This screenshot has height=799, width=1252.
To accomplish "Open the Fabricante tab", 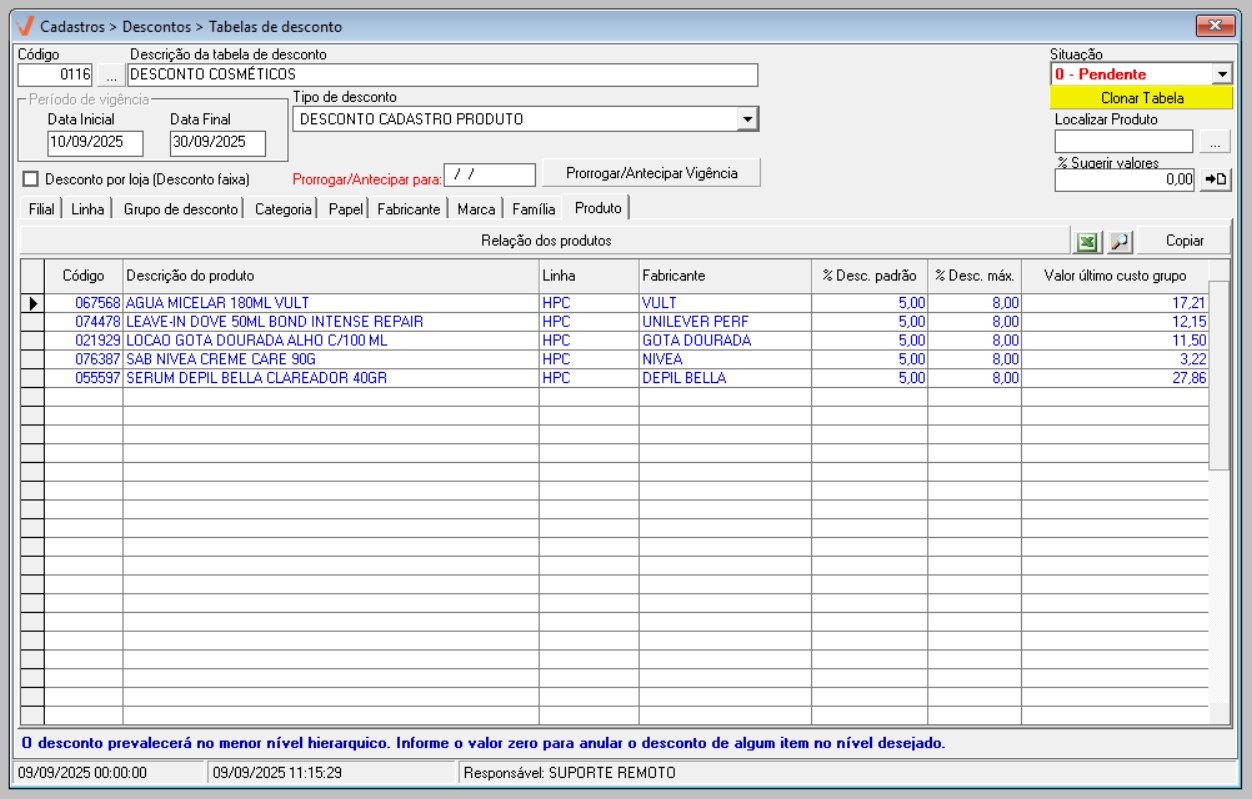I will (x=408, y=209).
